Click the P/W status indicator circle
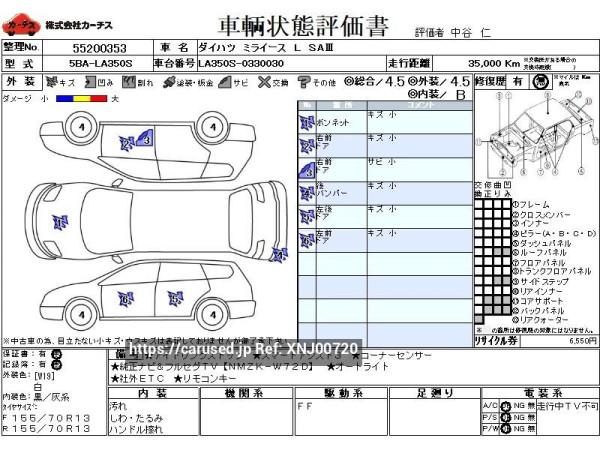The width and height of the screenshot is (600, 450). click(506, 429)
